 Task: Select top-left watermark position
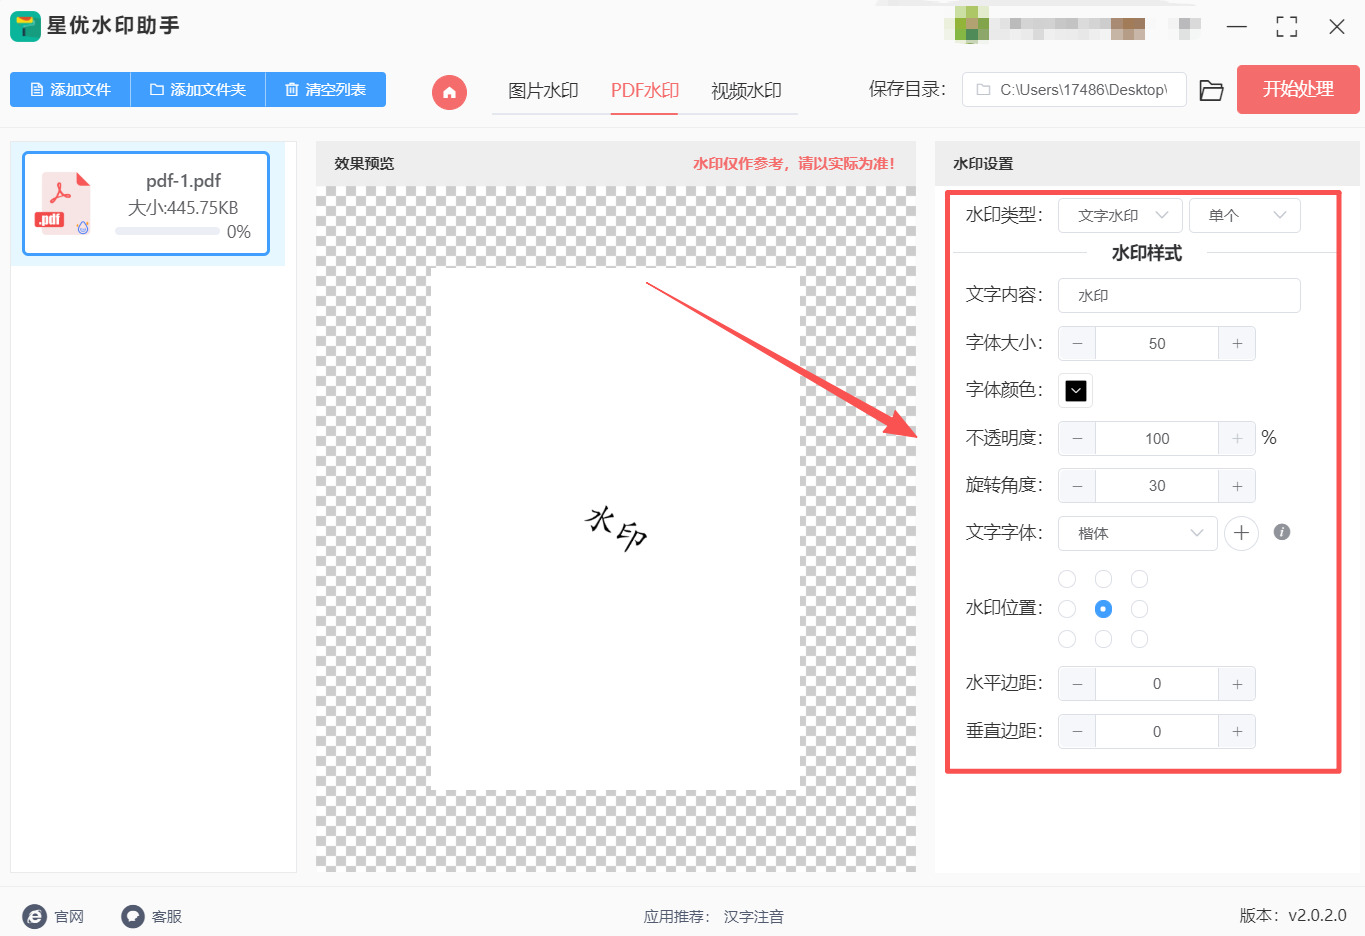[1067, 579]
